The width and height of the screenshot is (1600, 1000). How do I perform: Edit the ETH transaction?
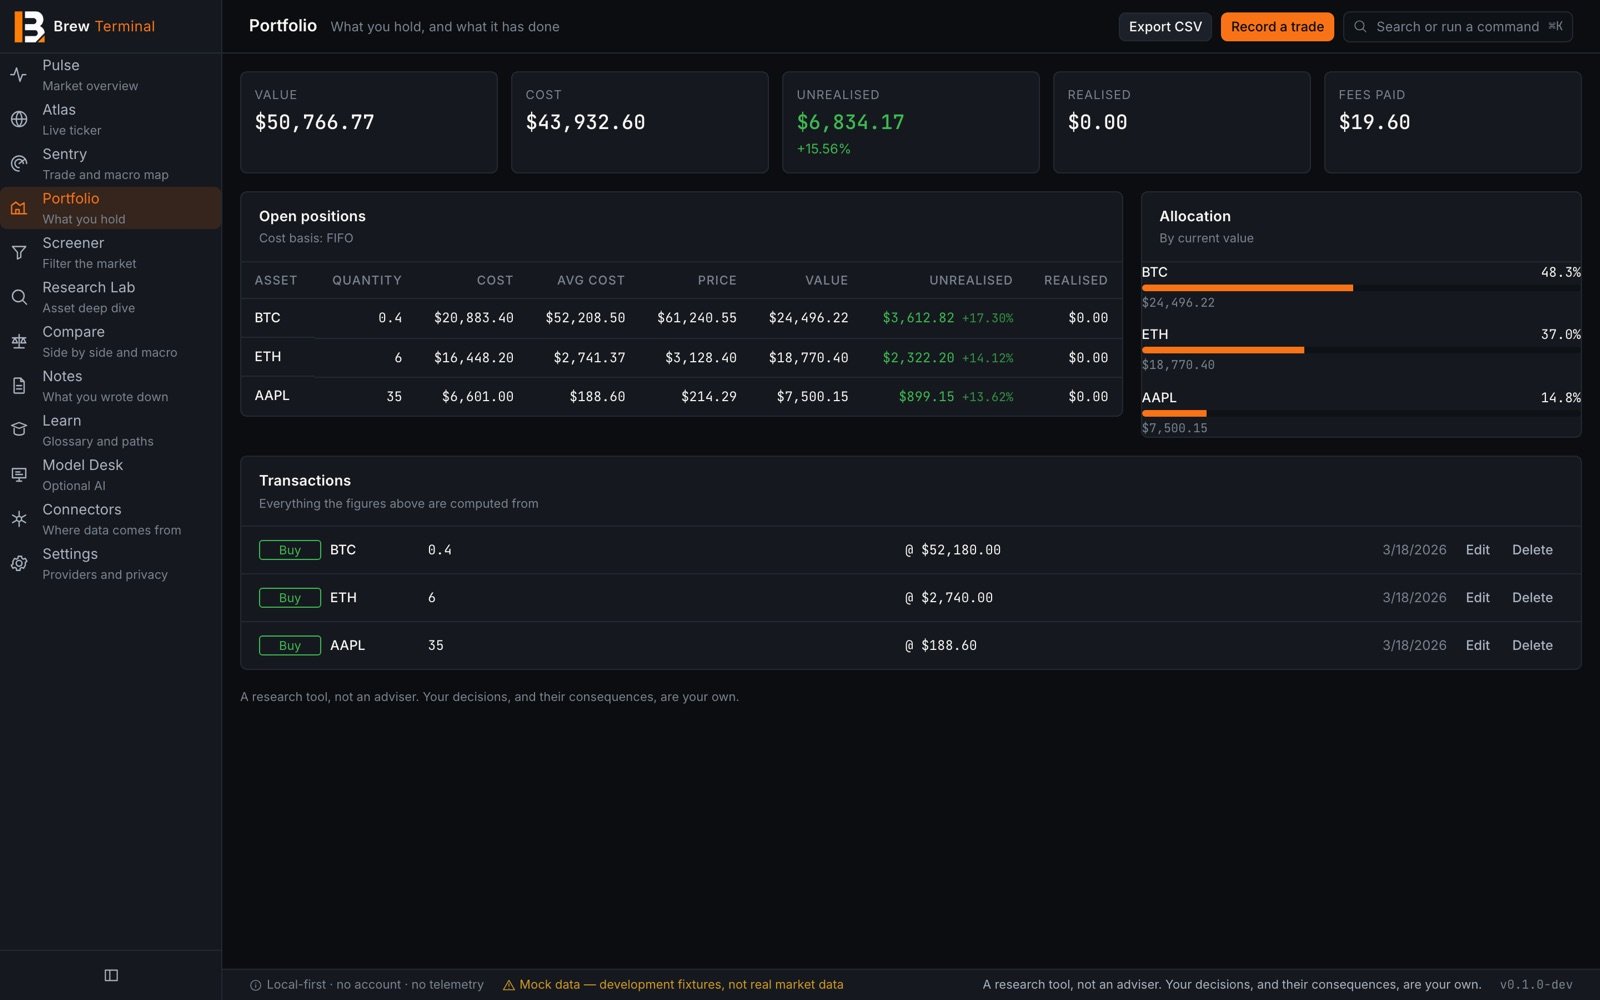1477,598
